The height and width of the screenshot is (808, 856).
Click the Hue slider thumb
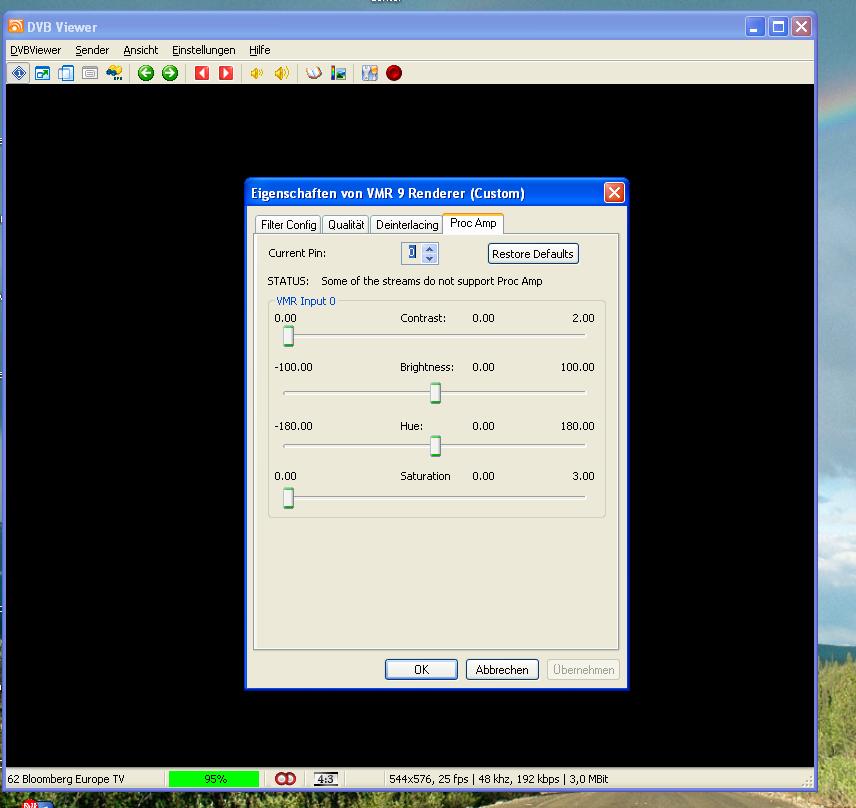click(435, 446)
